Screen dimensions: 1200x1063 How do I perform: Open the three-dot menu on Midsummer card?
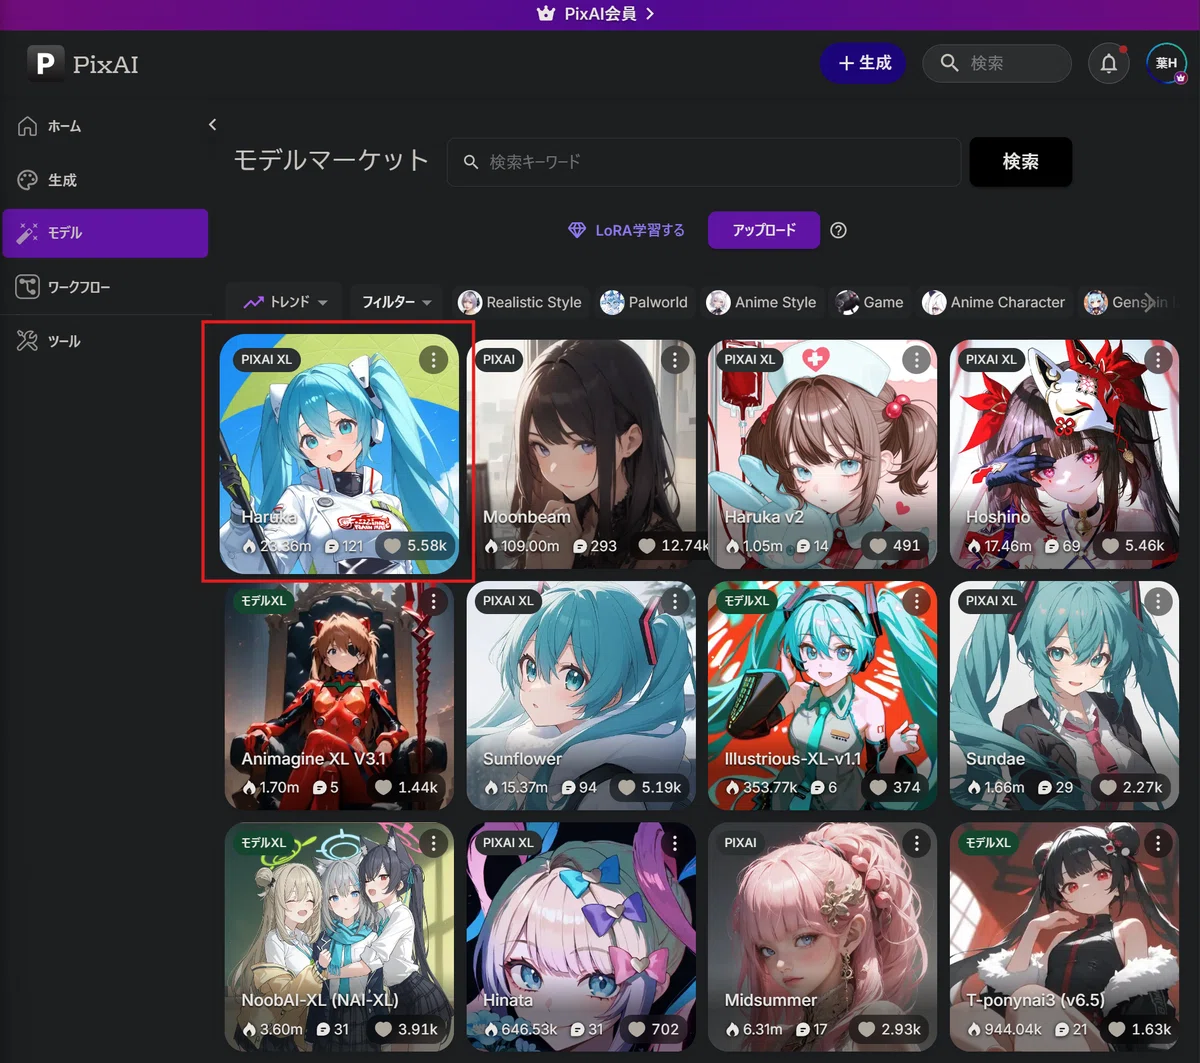916,843
